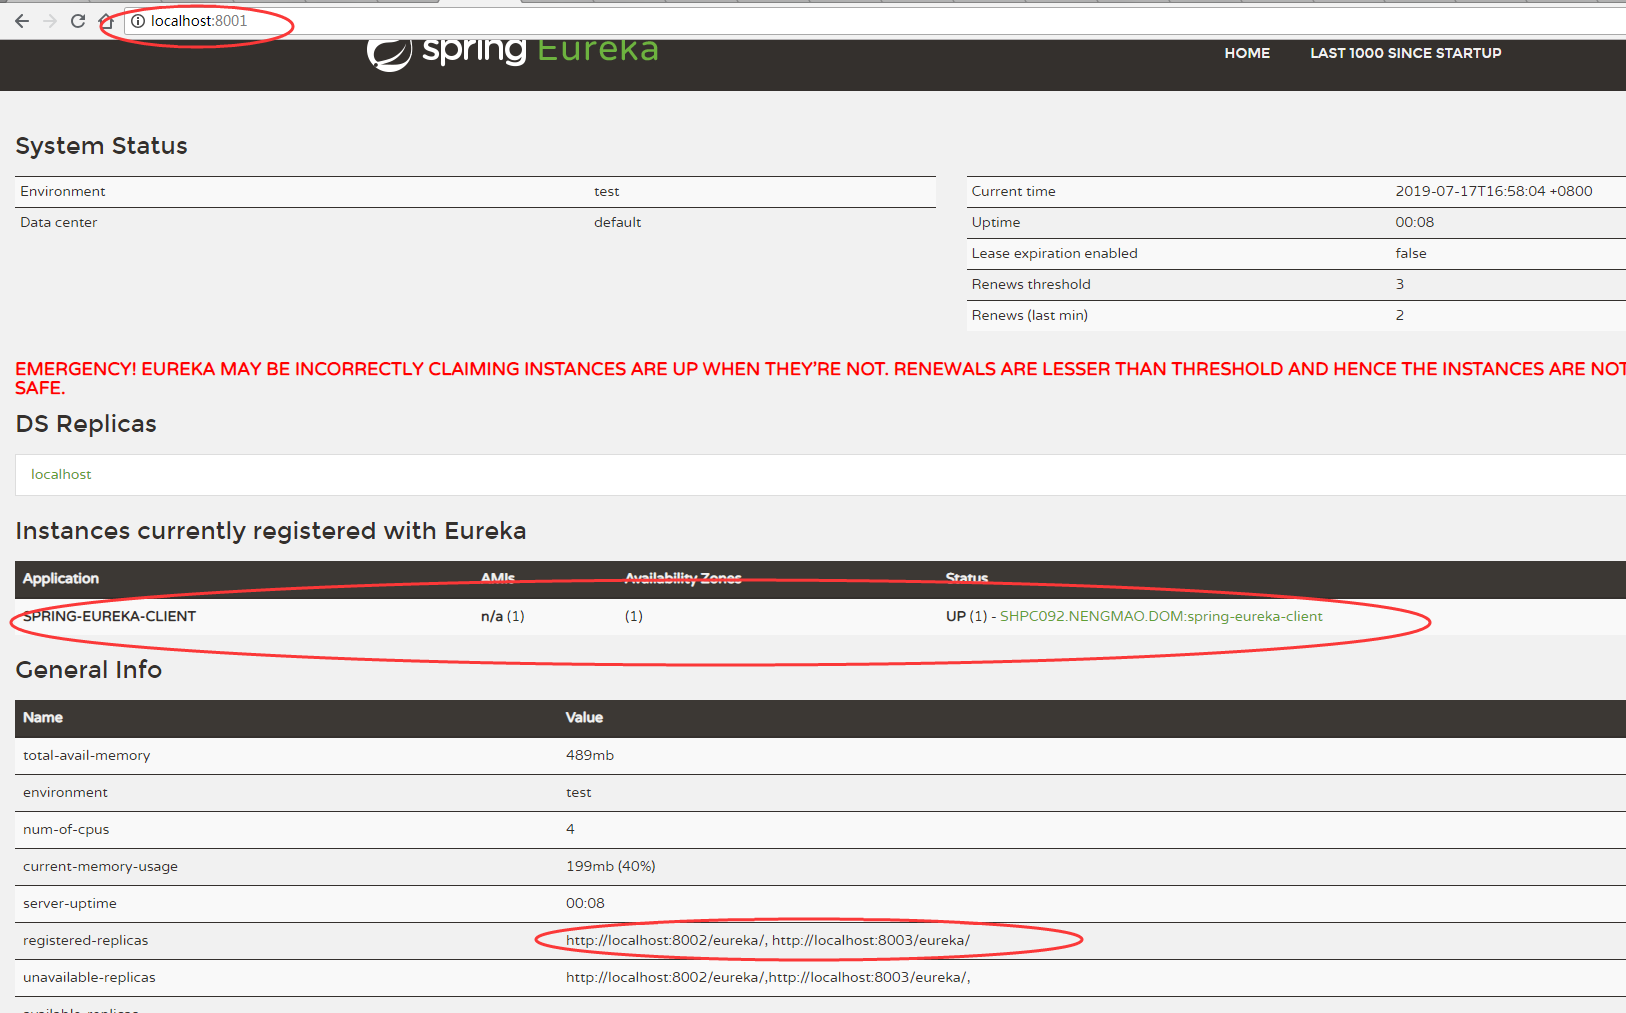Reload the page with refresh icon
This screenshot has width=1626, height=1013.
pos(78,21)
